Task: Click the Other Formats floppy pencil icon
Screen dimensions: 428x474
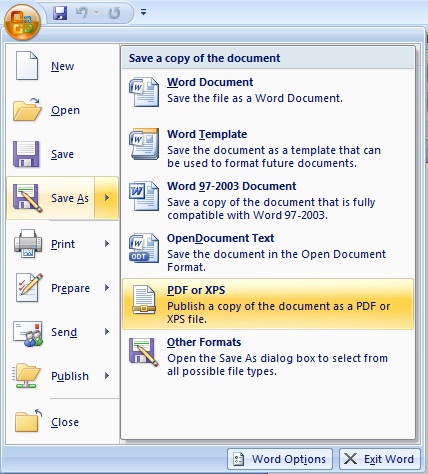Action: [144, 352]
